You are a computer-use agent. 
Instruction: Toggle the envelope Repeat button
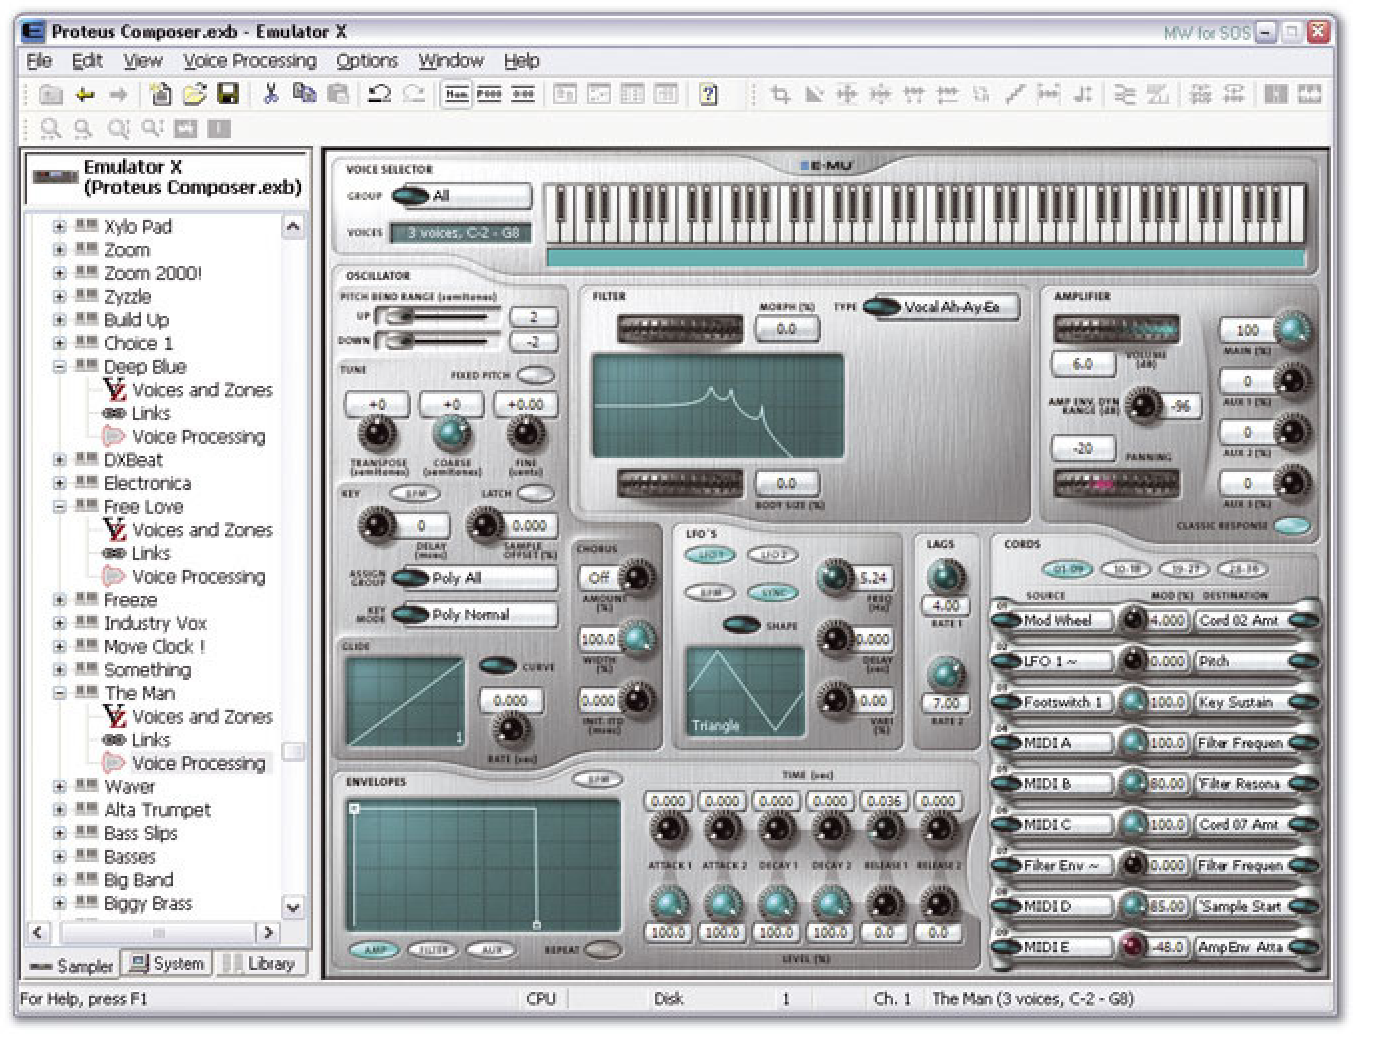[602, 949]
